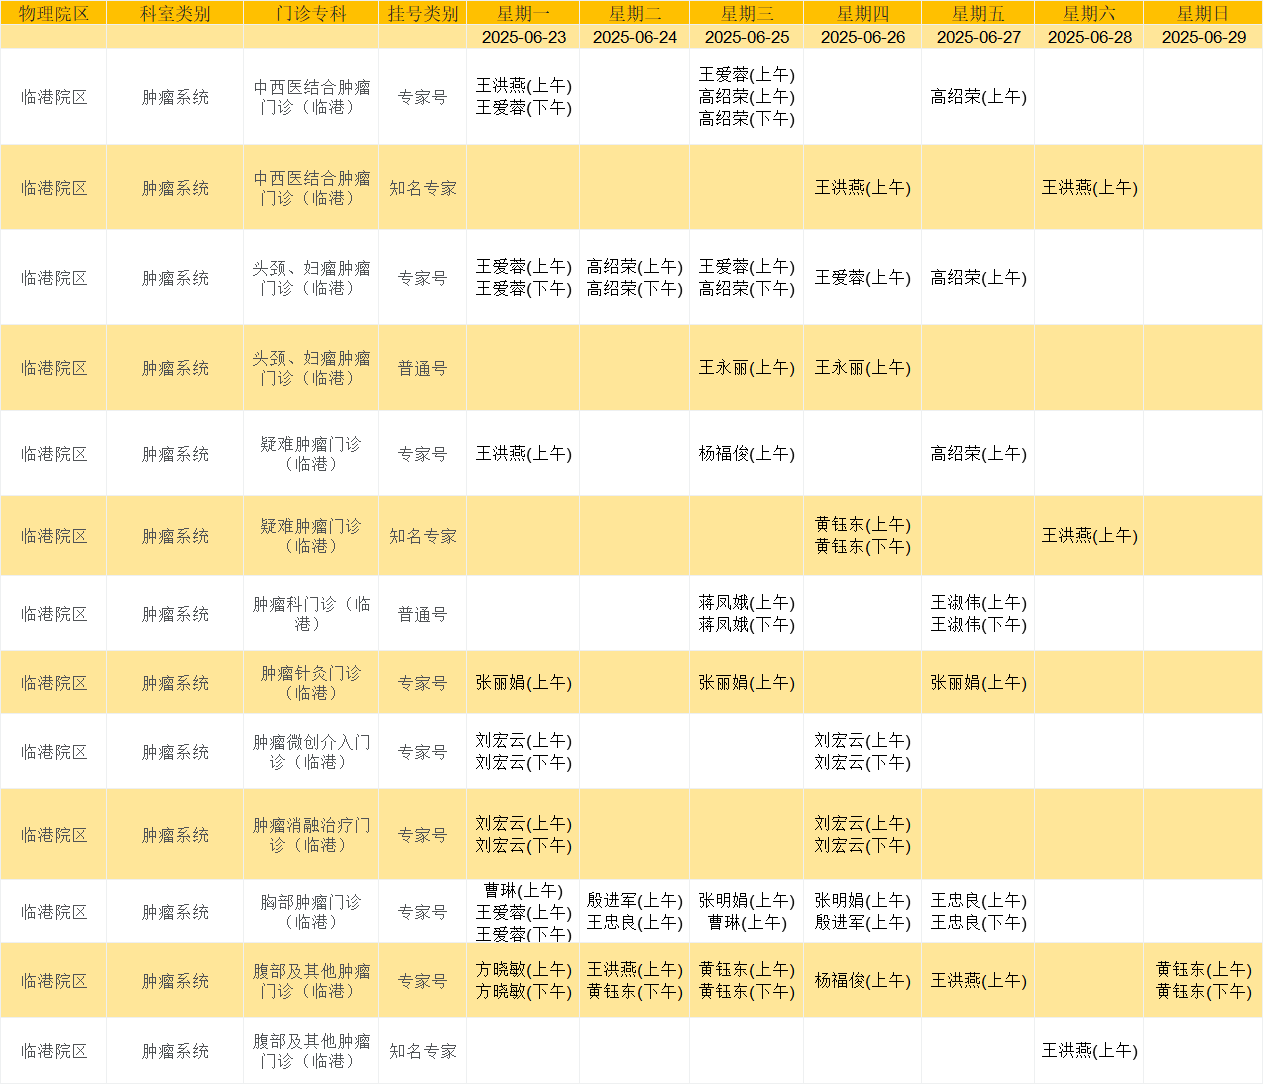The width and height of the screenshot is (1263, 1084).
Task: Select the 星期三 header cell
Action: [x=747, y=13]
